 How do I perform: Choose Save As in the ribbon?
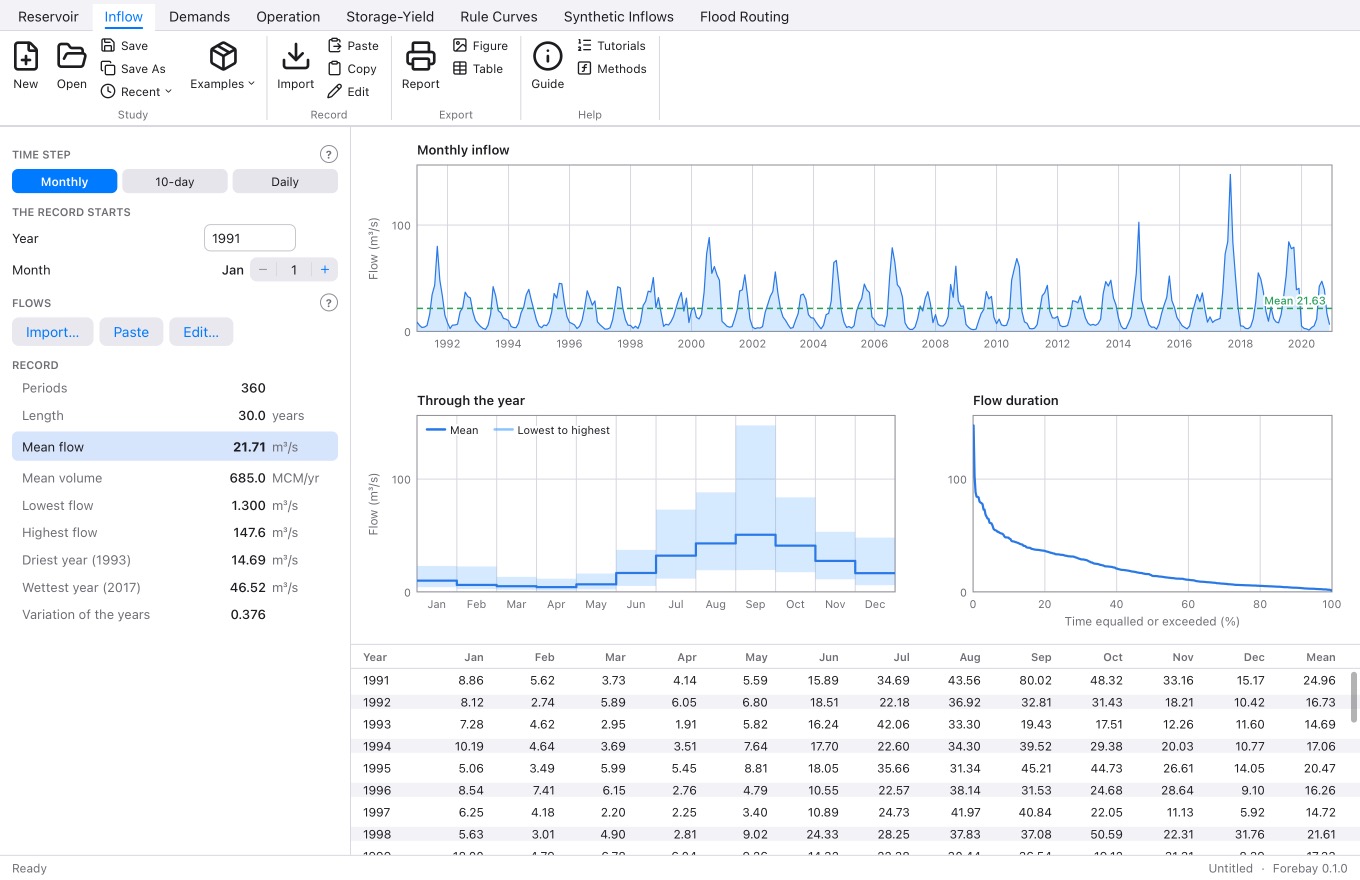[133, 69]
